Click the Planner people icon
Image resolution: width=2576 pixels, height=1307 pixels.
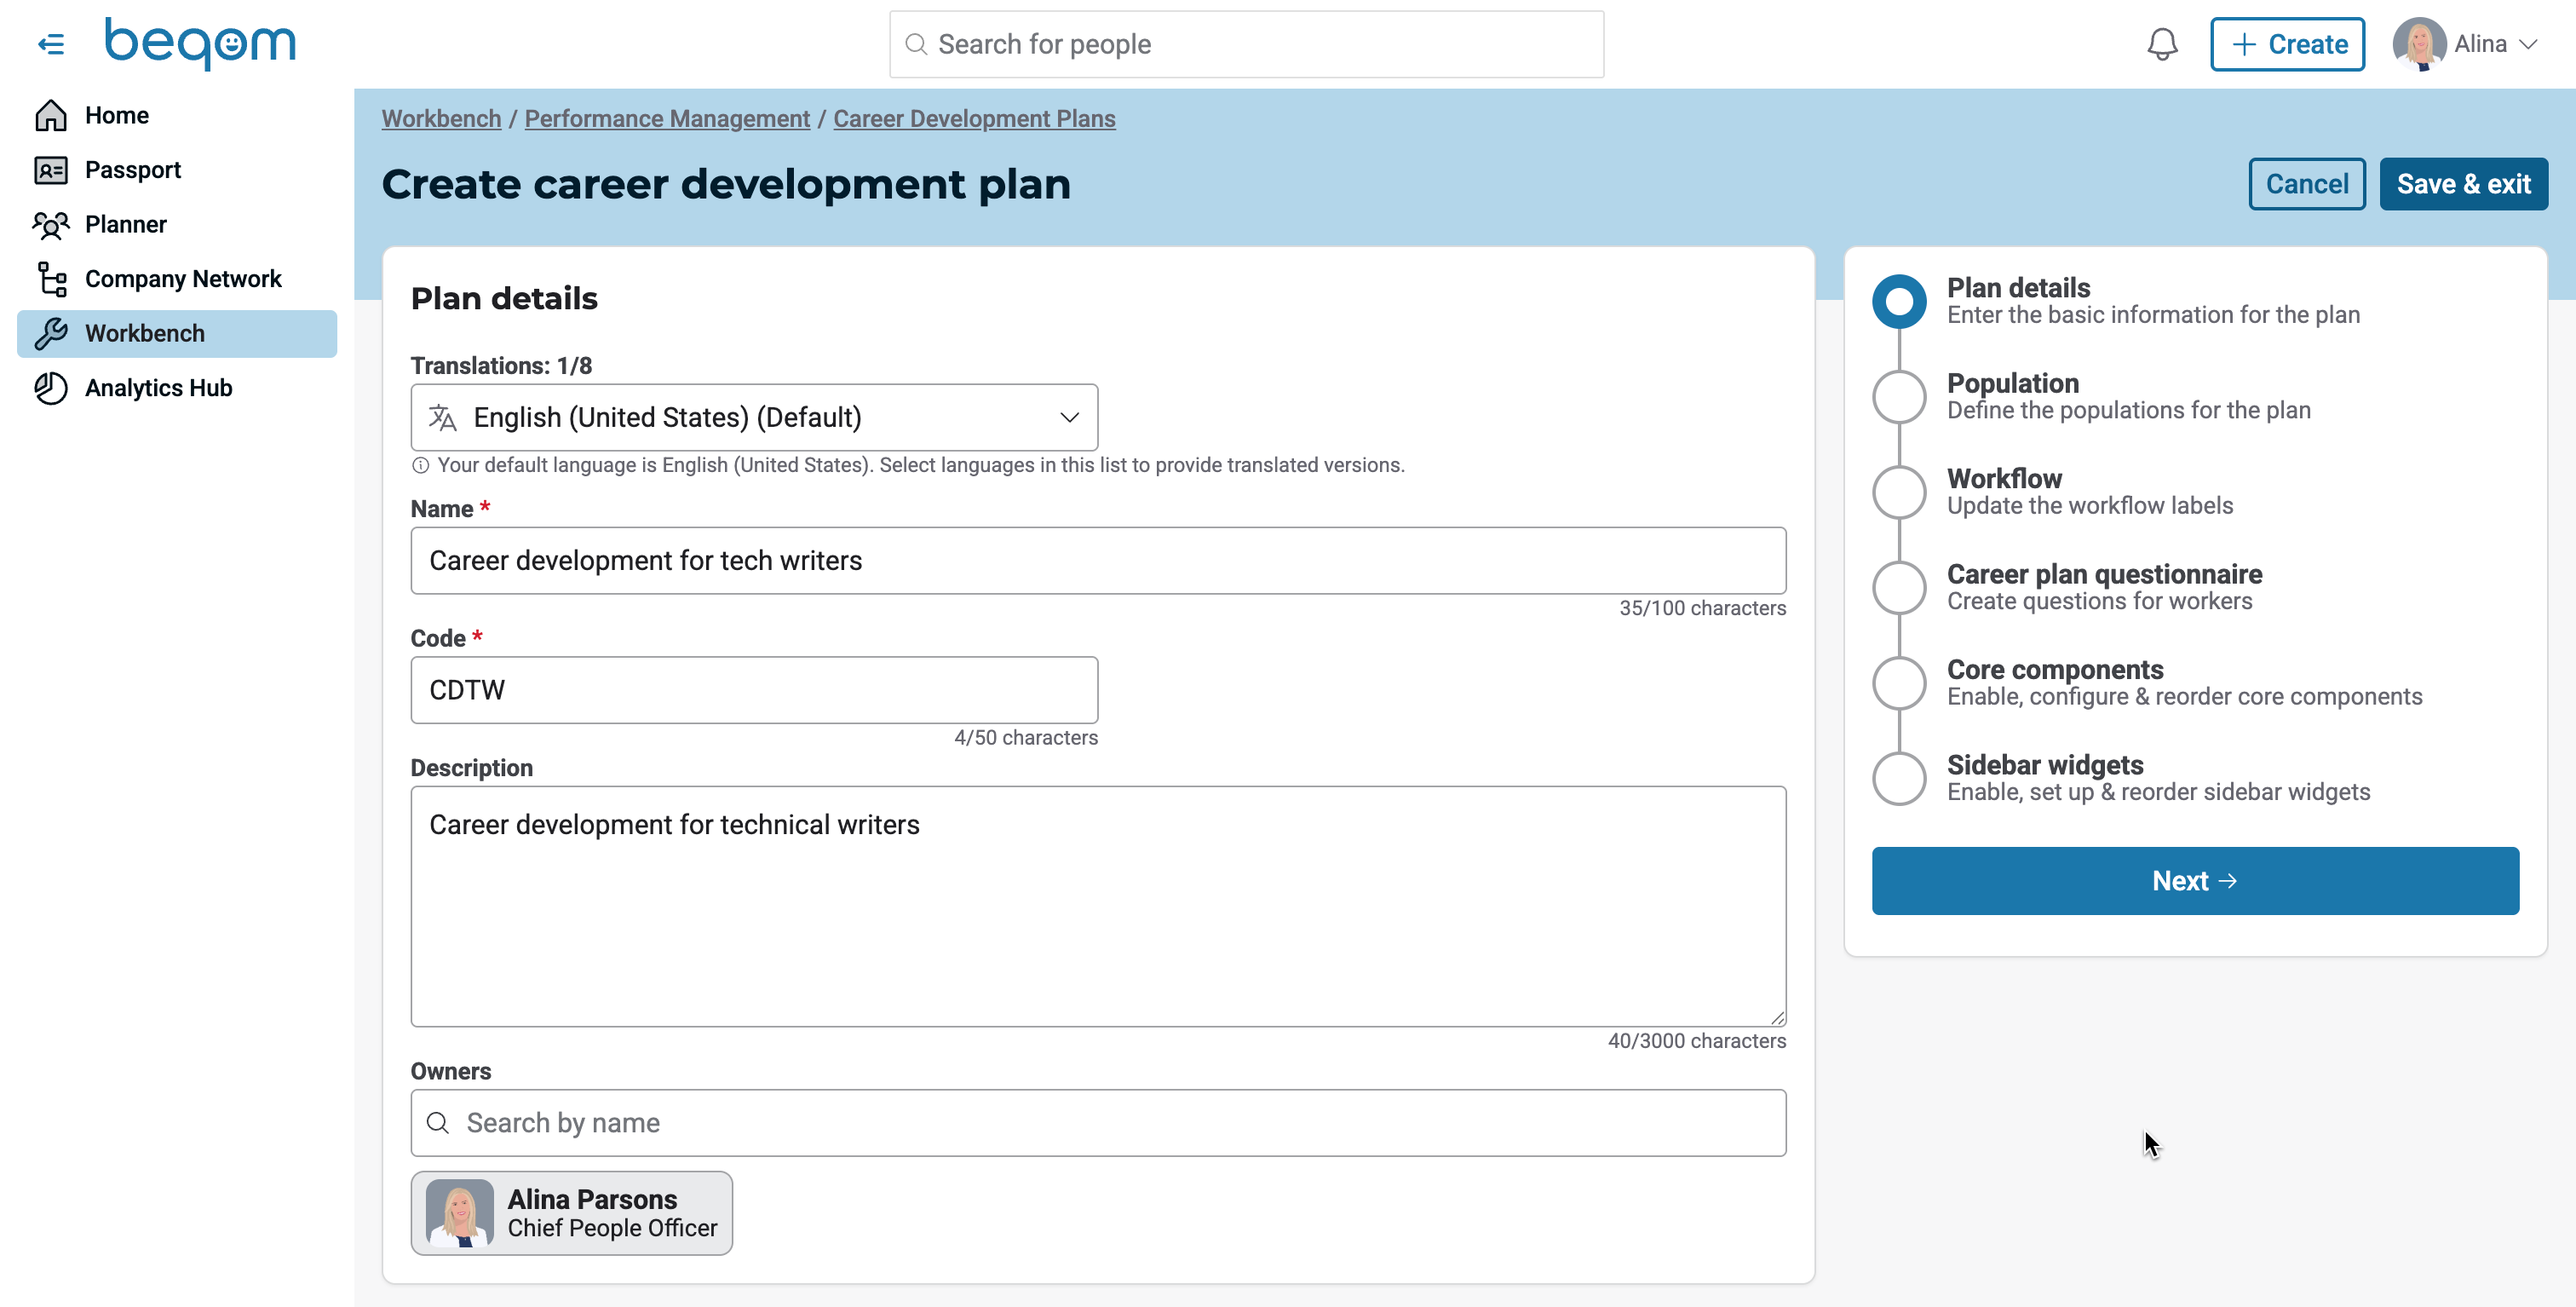tap(51, 225)
